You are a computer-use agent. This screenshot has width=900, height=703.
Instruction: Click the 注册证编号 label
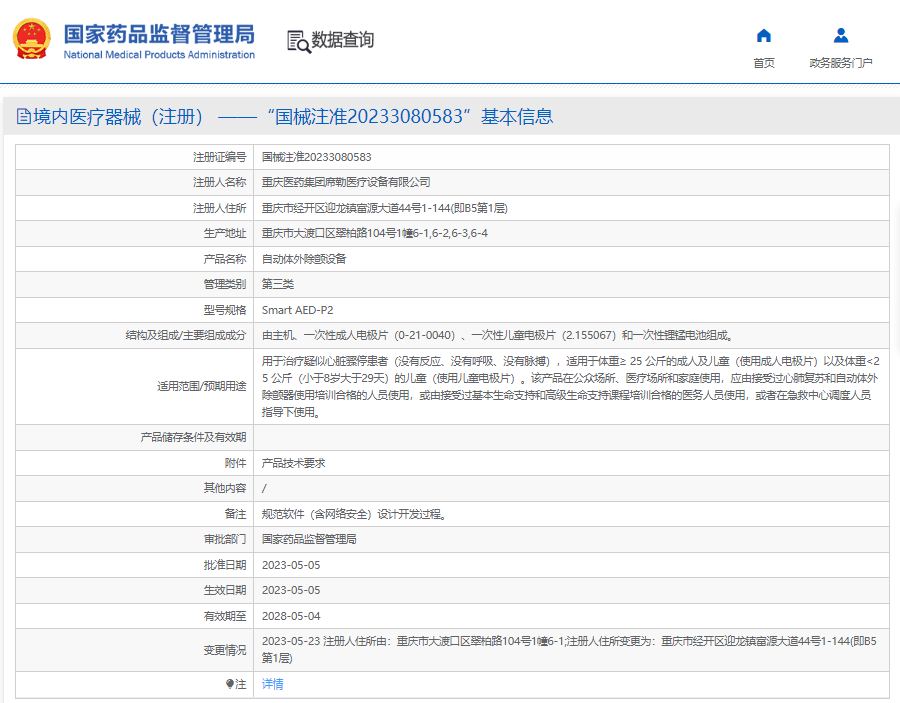219,157
